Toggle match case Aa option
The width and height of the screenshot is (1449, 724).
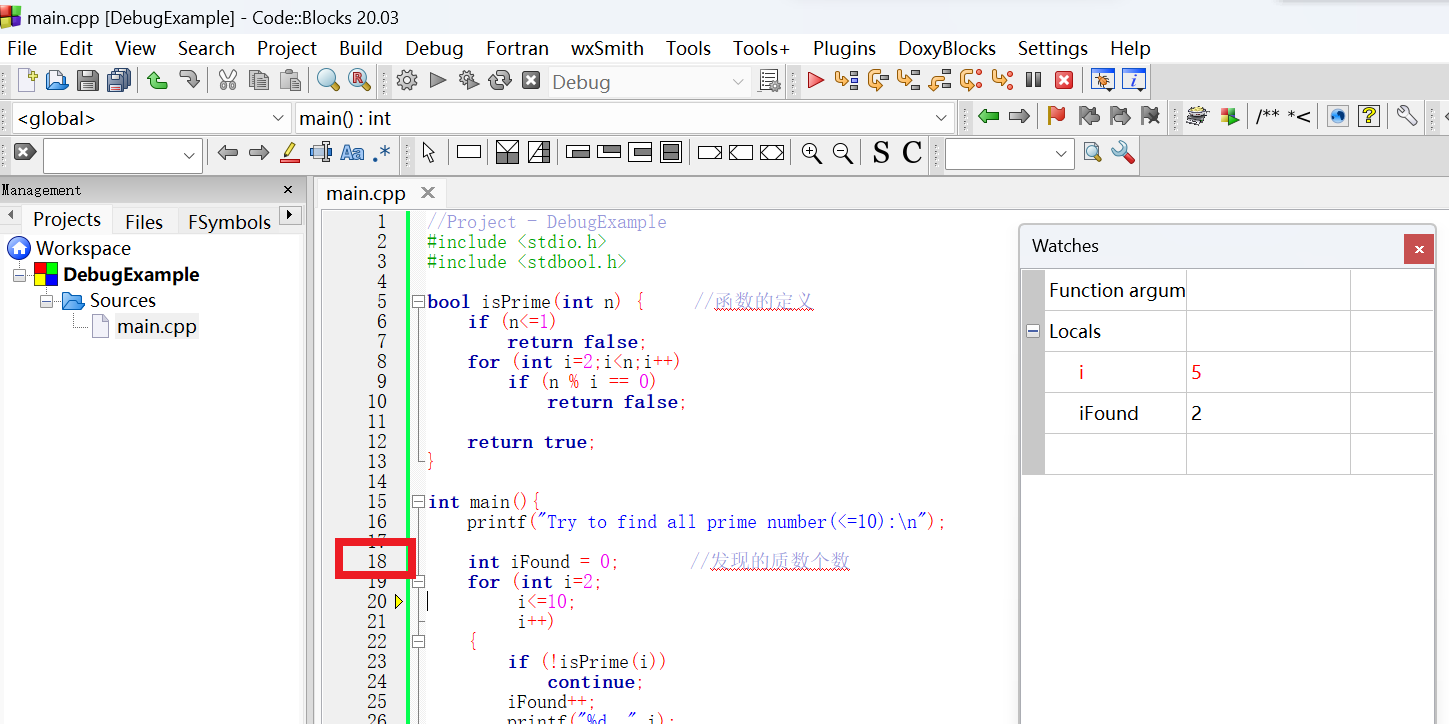pyautogui.click(x=352, y=153)
